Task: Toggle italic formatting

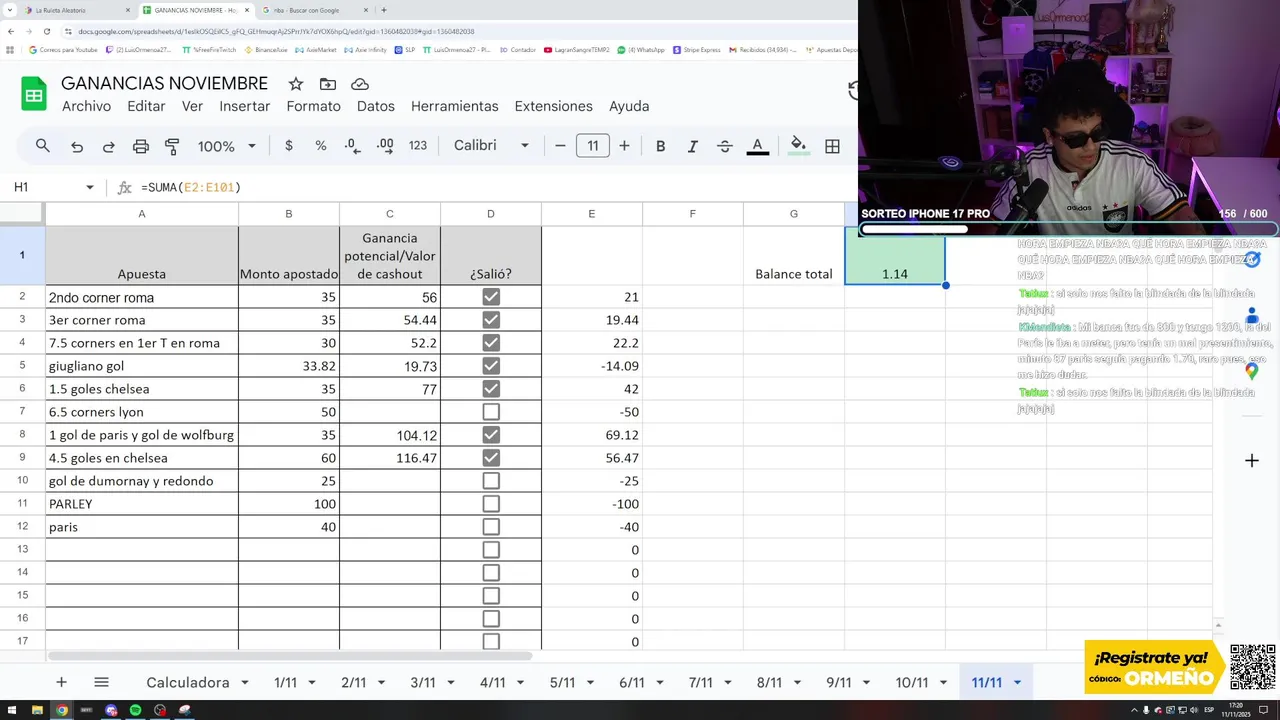Action: pyautogui.click(x=692, y=146)
